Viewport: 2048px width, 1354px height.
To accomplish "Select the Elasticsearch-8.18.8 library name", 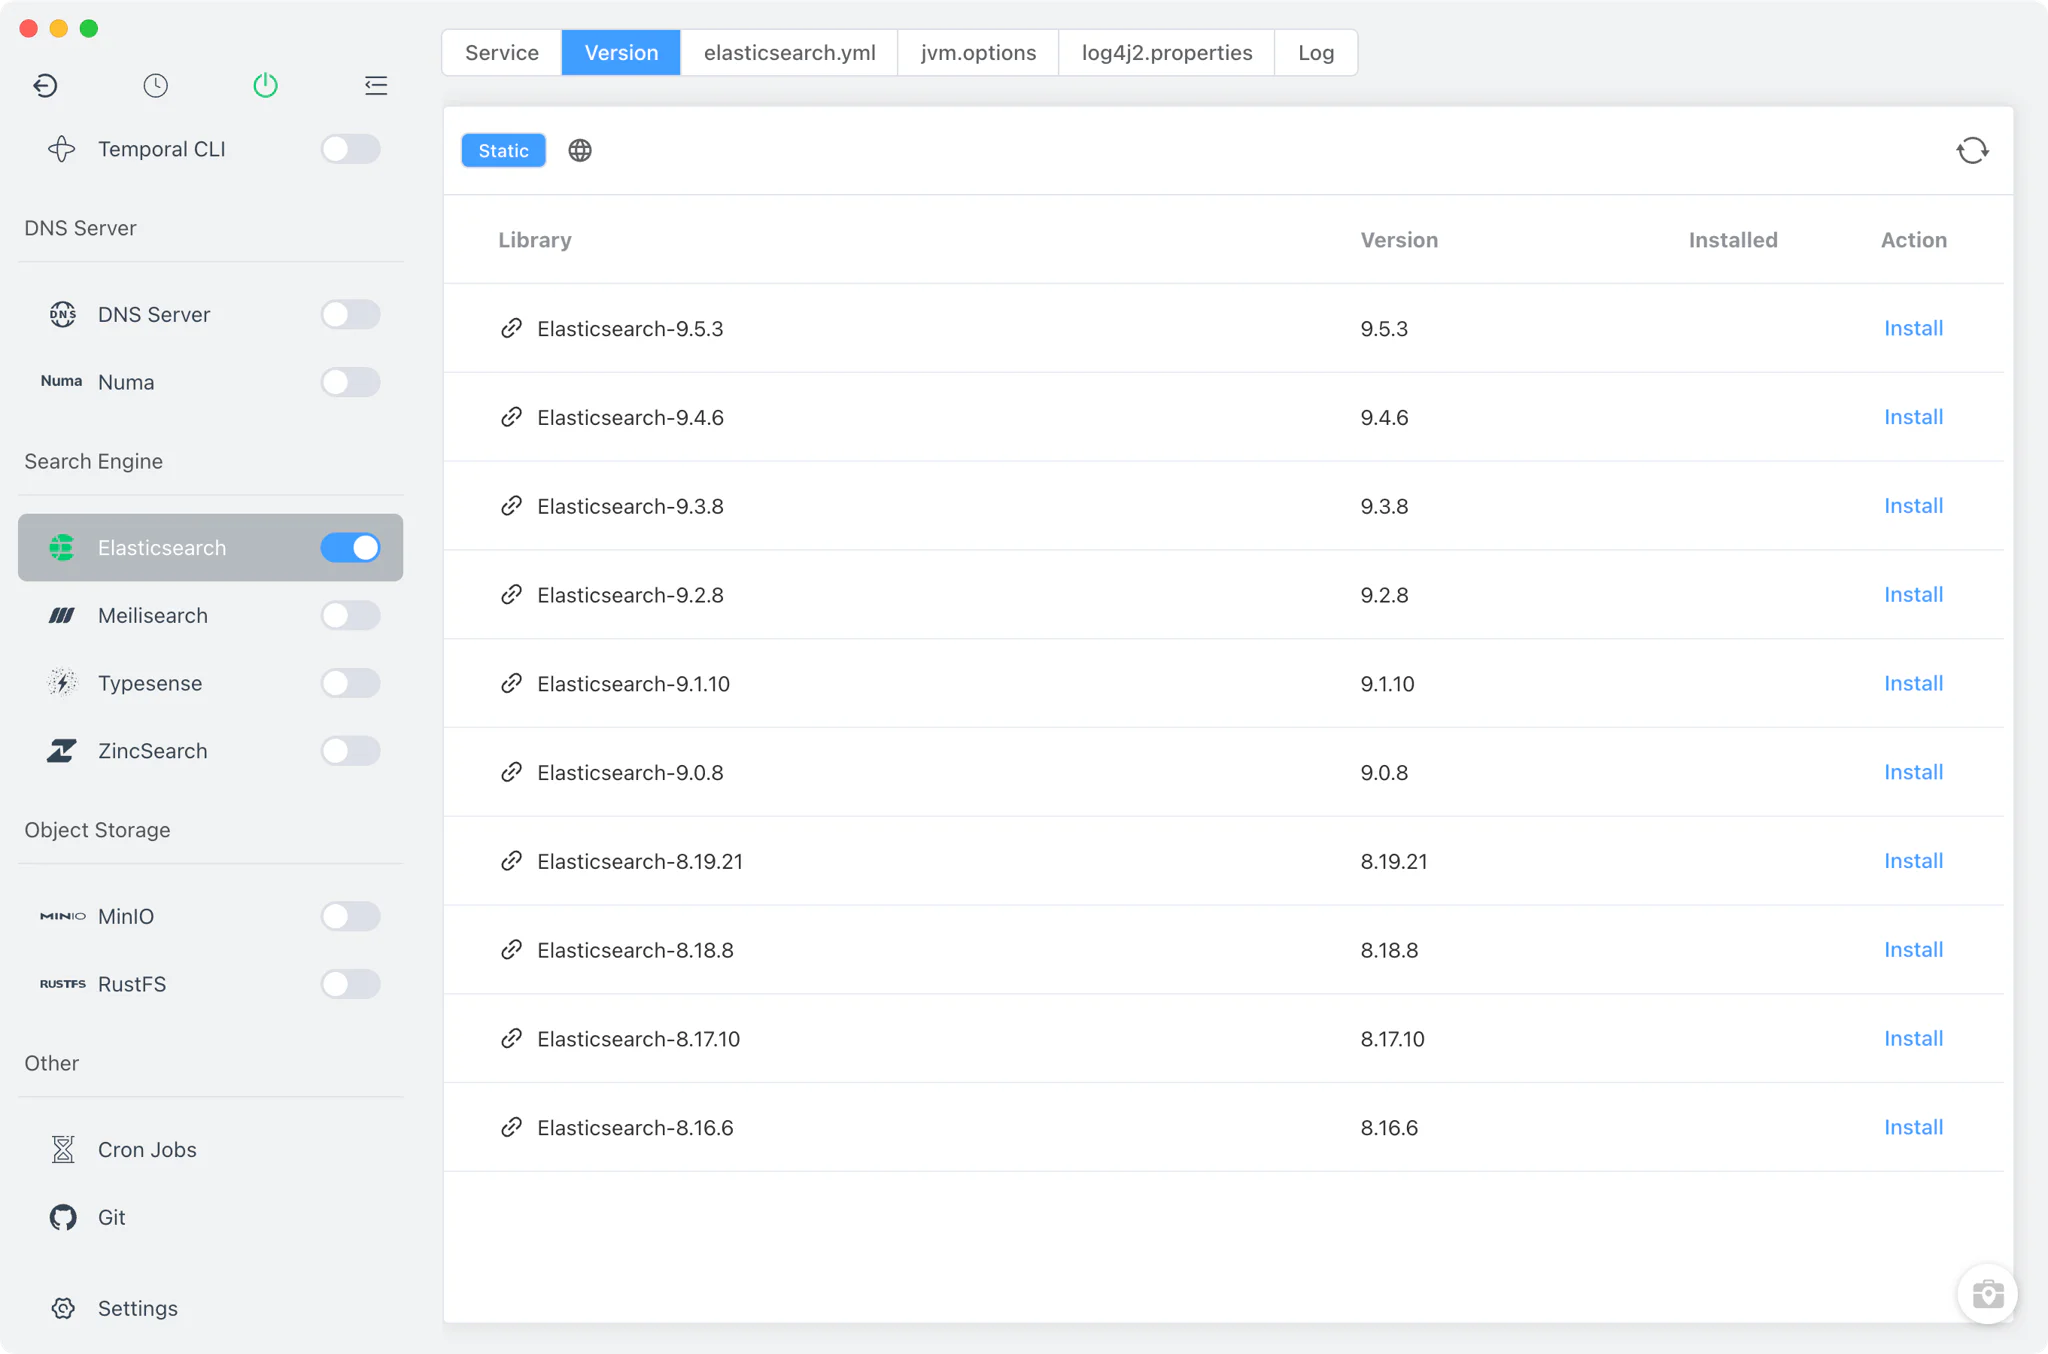I will 635,950.
